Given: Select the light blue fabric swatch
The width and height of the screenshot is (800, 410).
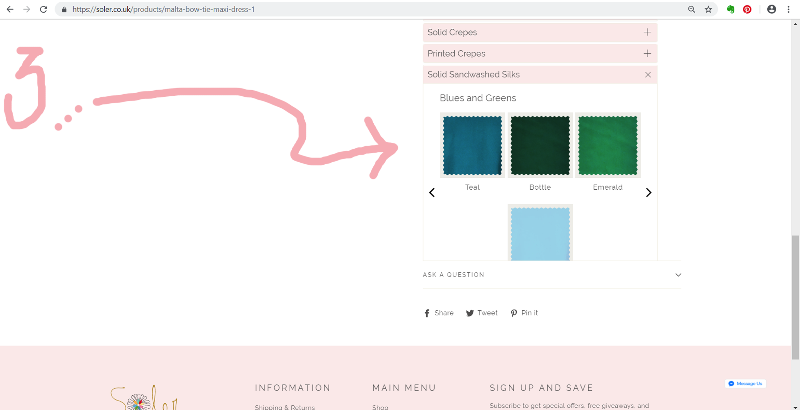Looking at the screenshot, I should tap(540, 233).
